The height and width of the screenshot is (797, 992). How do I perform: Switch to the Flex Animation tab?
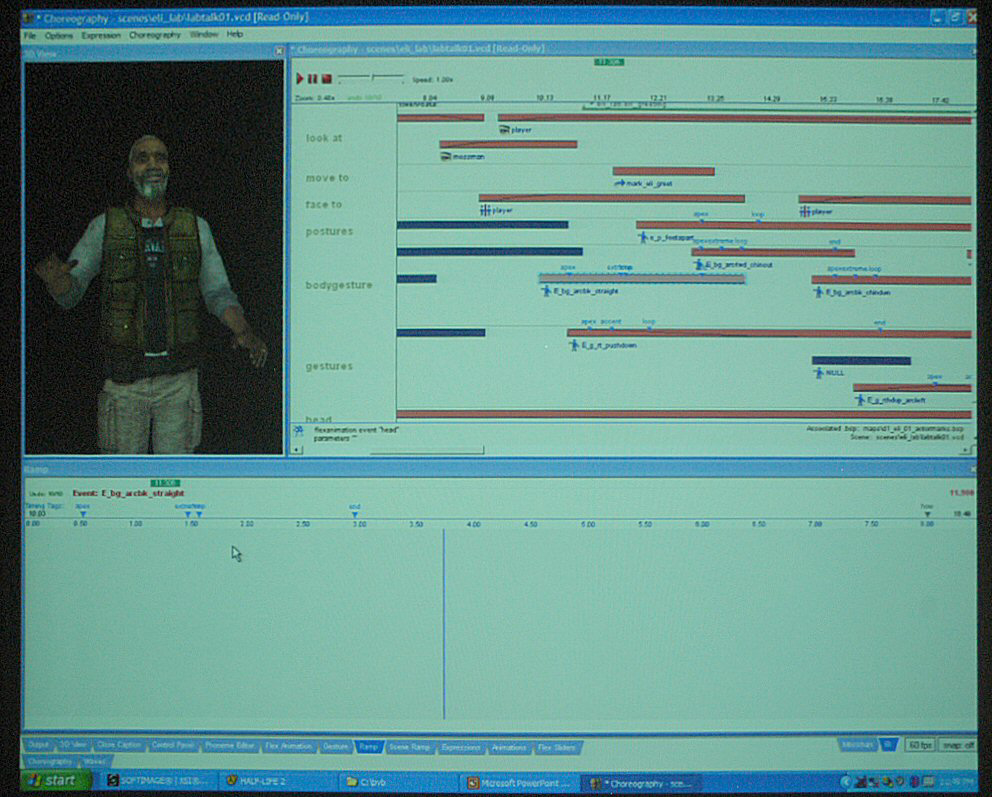coord(288,746)
